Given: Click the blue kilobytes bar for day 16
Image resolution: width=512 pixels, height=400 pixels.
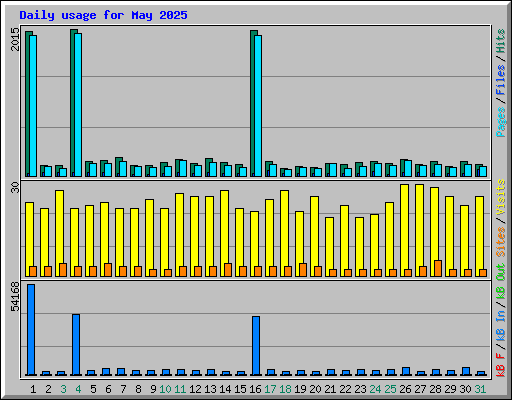Looking at the screenshot, I should pos(256,346).
